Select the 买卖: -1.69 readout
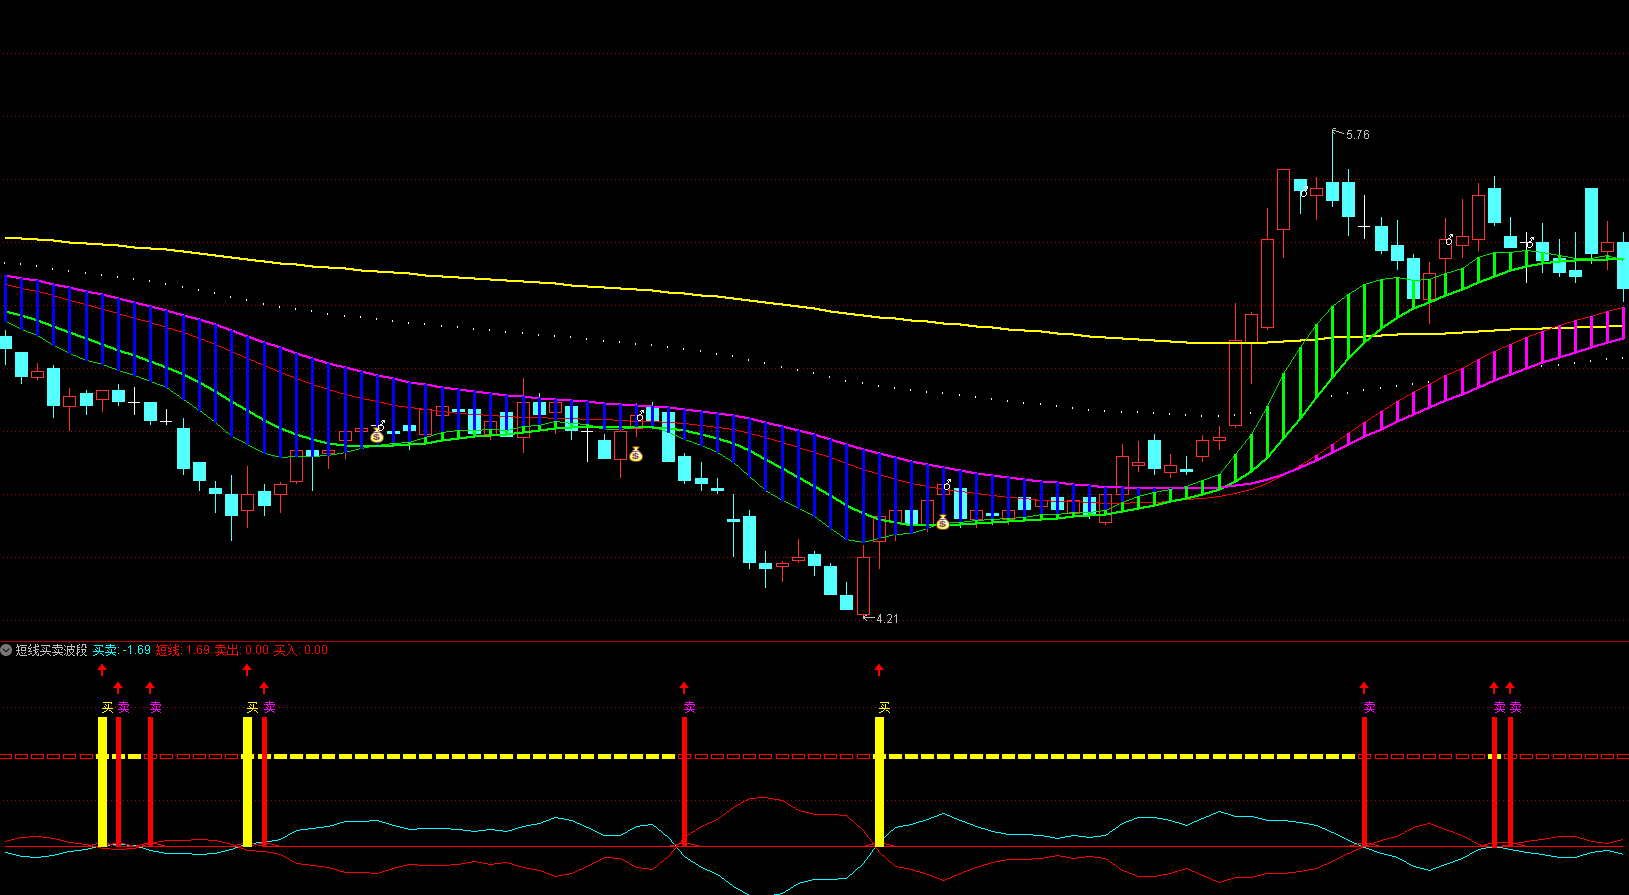This screenshot has width=1629, height=895. click(x=122, y=650)
